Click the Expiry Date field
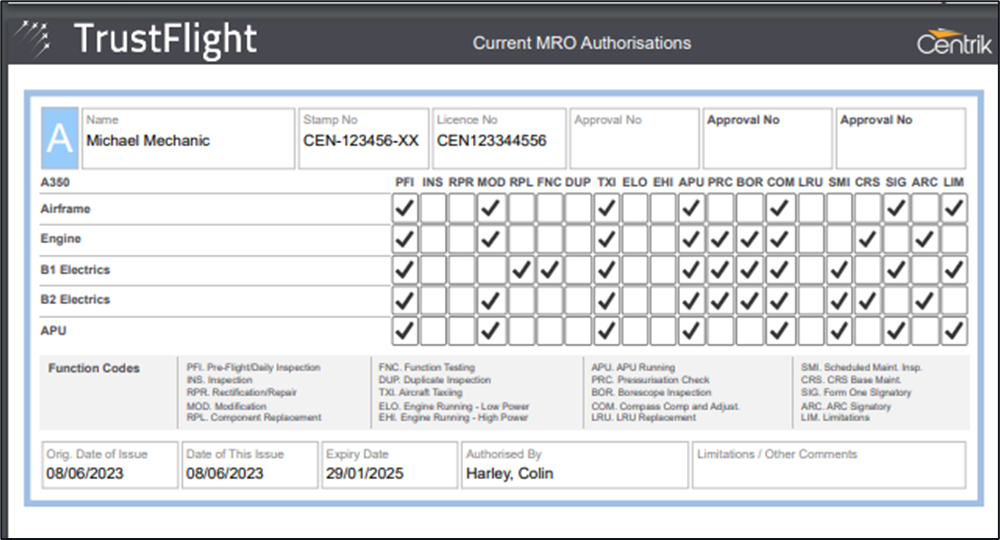The width and height of the screenshot is (1000, 540). (x=389, y=465)
